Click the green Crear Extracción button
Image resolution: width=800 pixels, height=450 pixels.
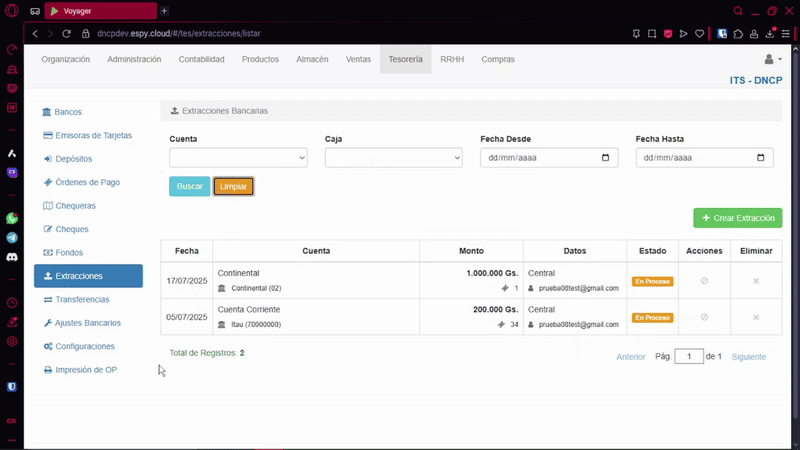[738, 218]
